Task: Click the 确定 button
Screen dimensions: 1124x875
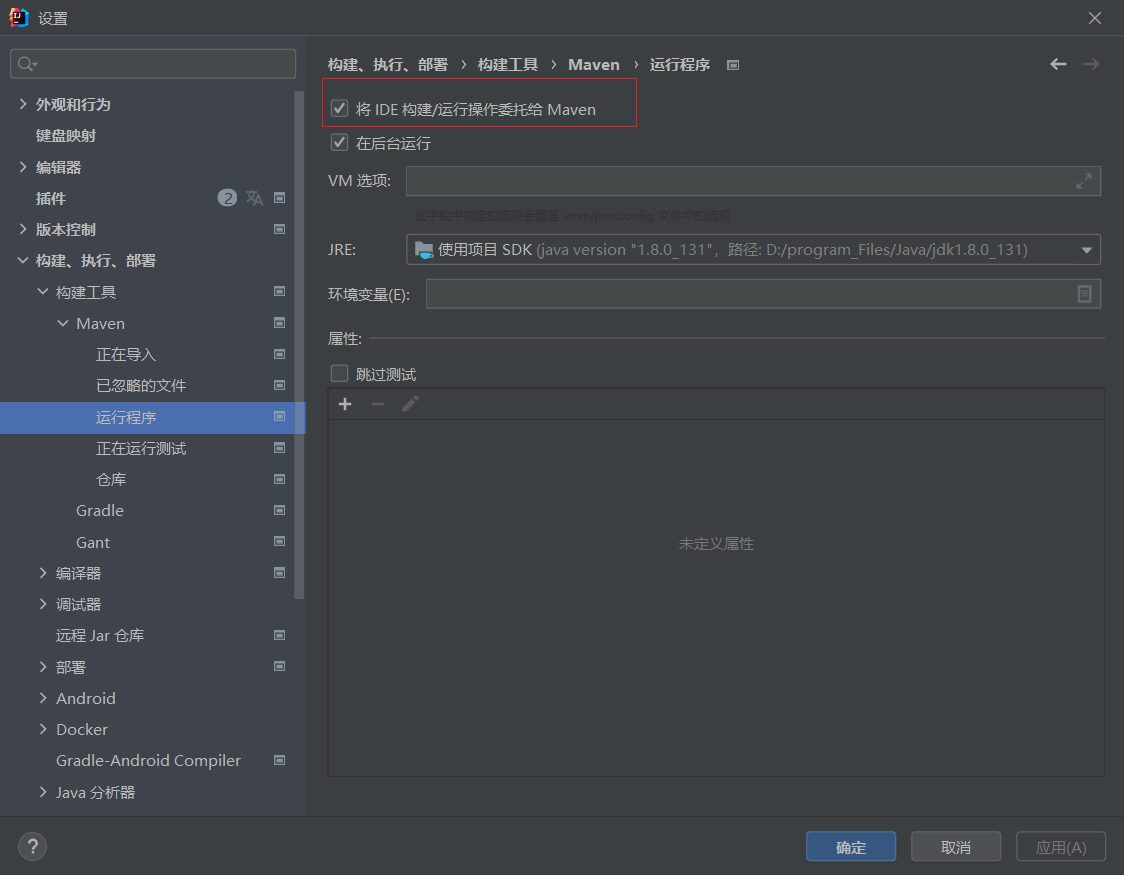Action: point(851,846)
